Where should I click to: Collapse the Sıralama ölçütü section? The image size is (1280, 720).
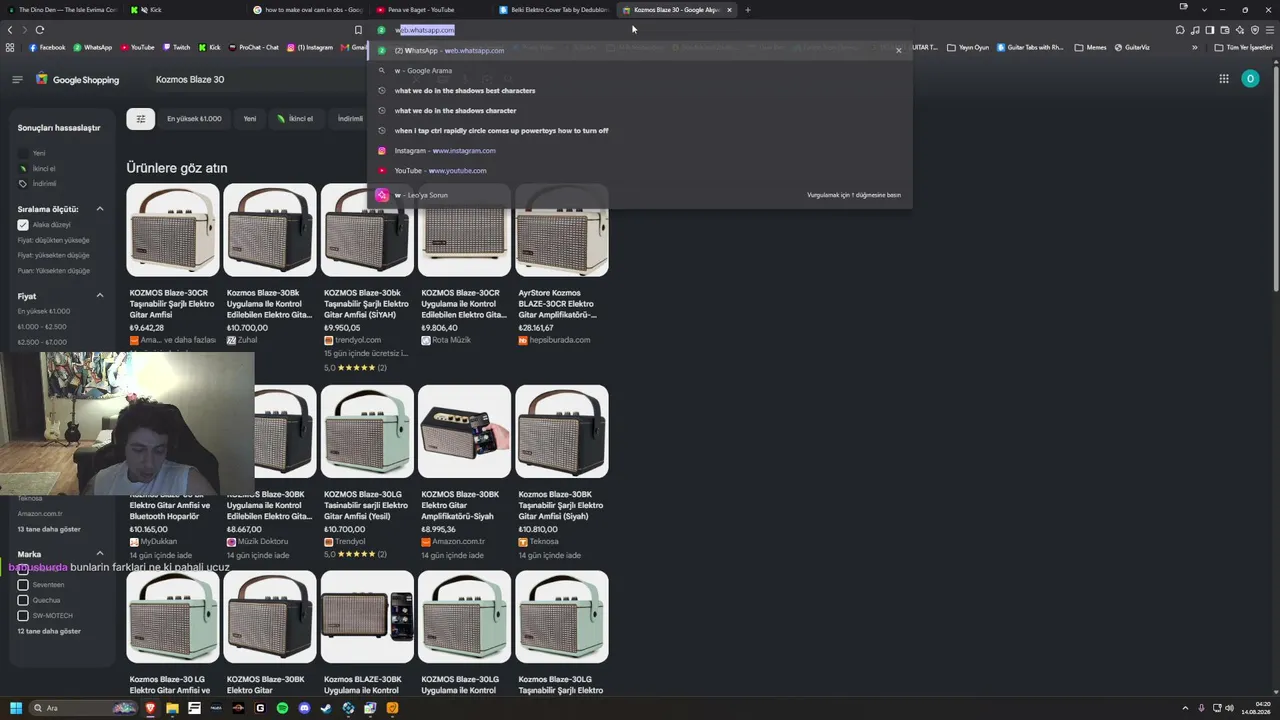tap(100, 209)
